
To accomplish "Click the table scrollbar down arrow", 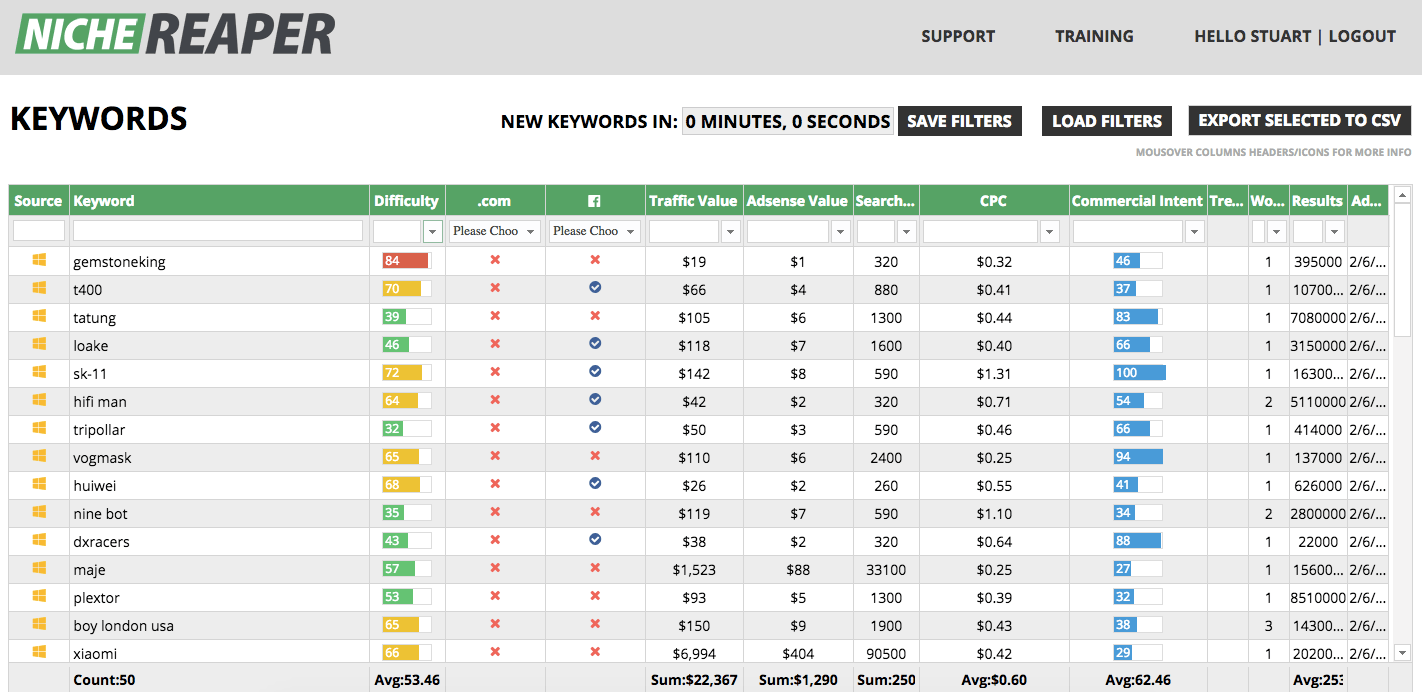I will 1402,653.
